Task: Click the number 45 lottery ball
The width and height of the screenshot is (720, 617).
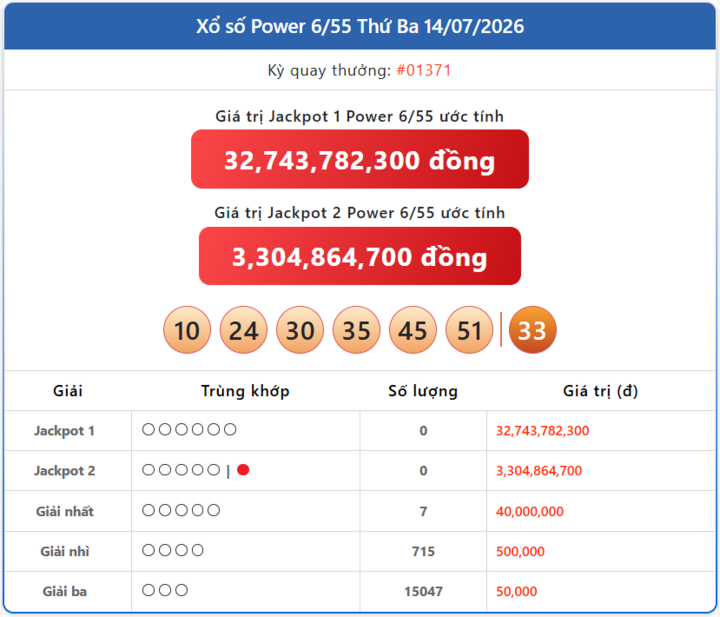Action: (413, 330)
